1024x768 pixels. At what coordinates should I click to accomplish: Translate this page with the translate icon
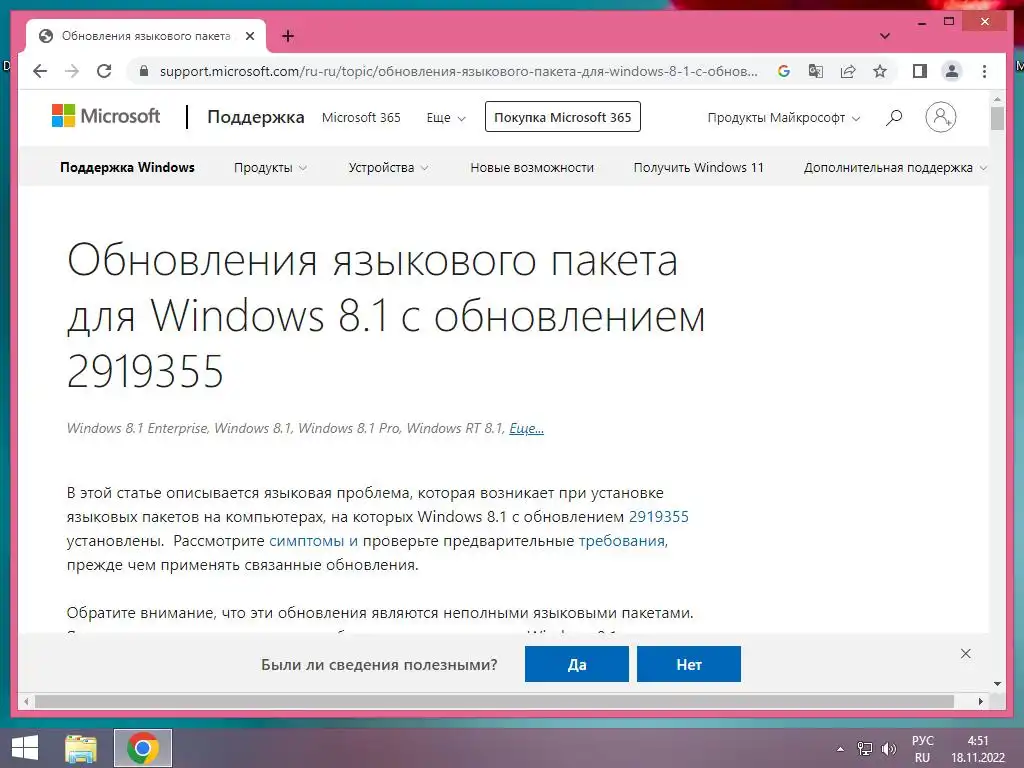(816, 71)
